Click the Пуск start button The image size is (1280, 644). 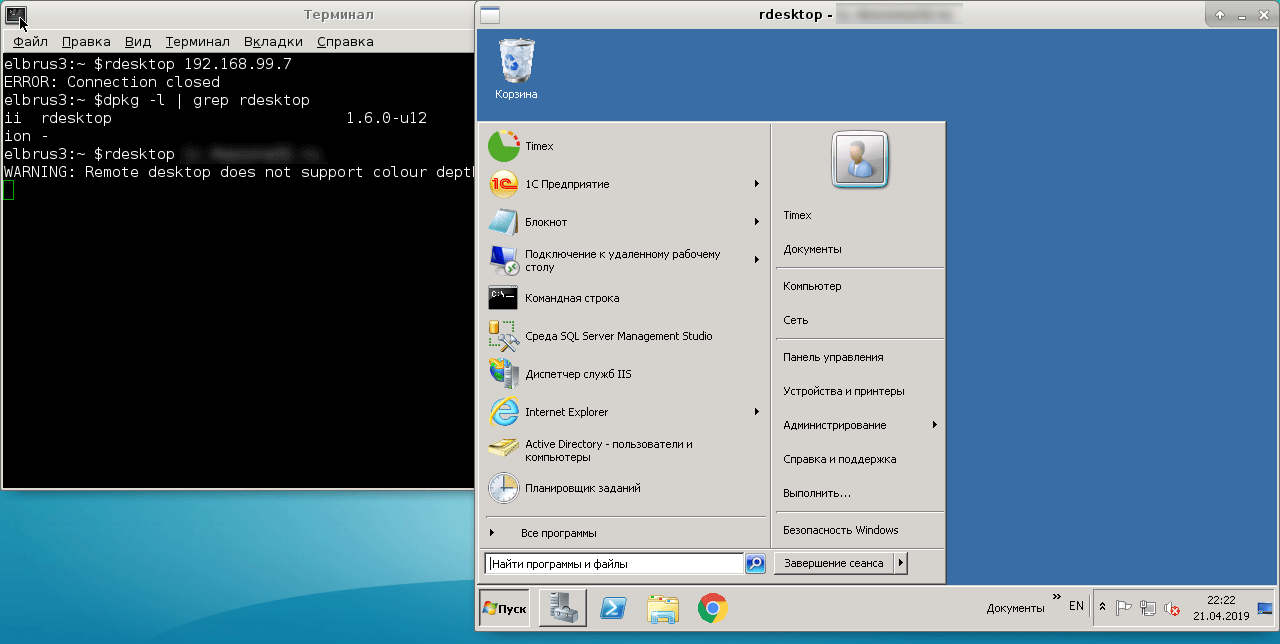(x=504, y=608)
